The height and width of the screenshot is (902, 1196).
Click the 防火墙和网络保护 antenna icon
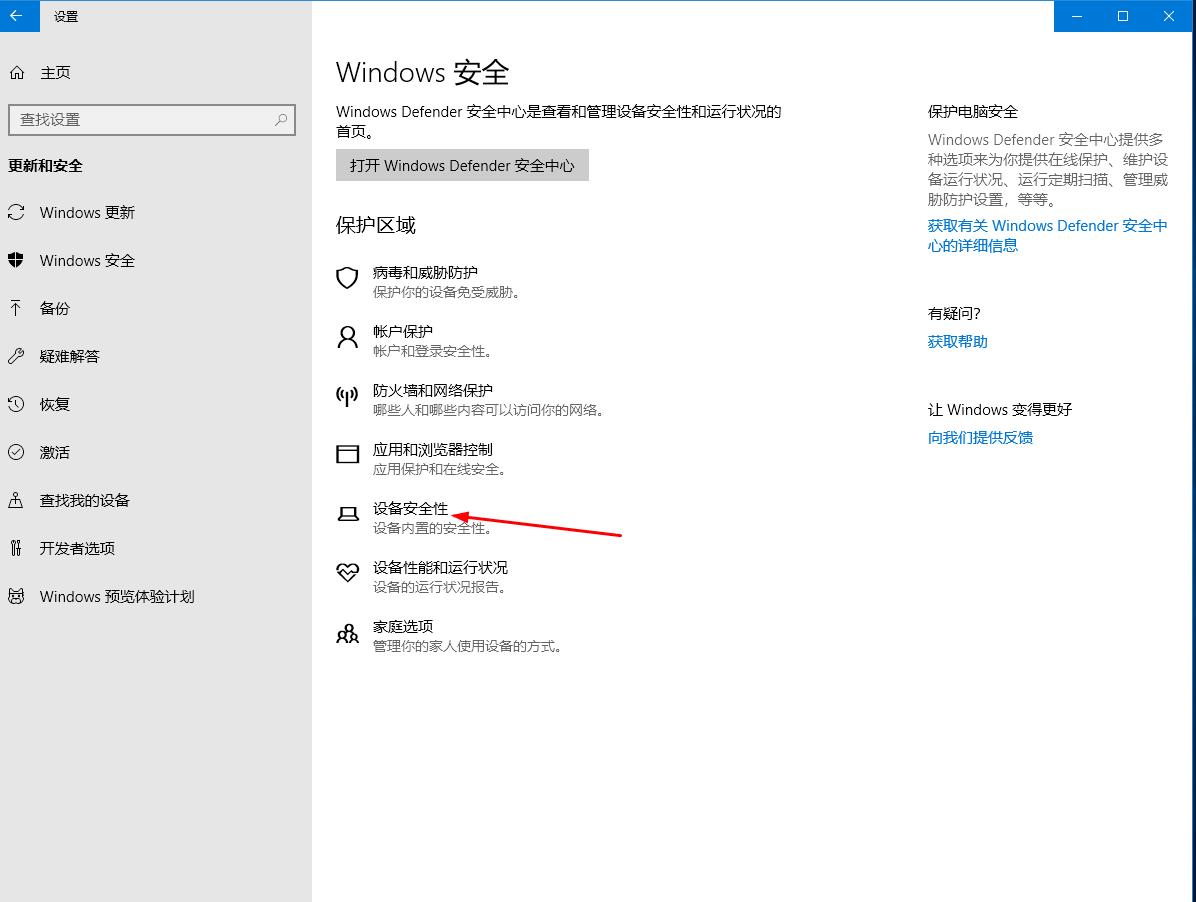point(347,396)
